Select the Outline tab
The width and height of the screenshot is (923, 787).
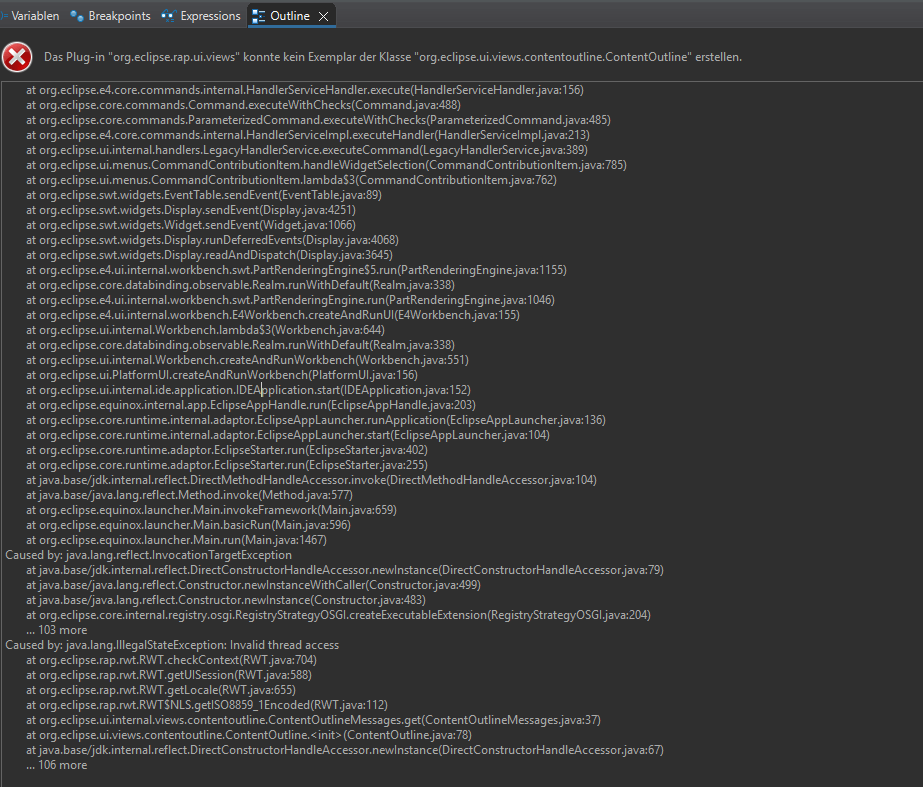(x=290, y=16)
